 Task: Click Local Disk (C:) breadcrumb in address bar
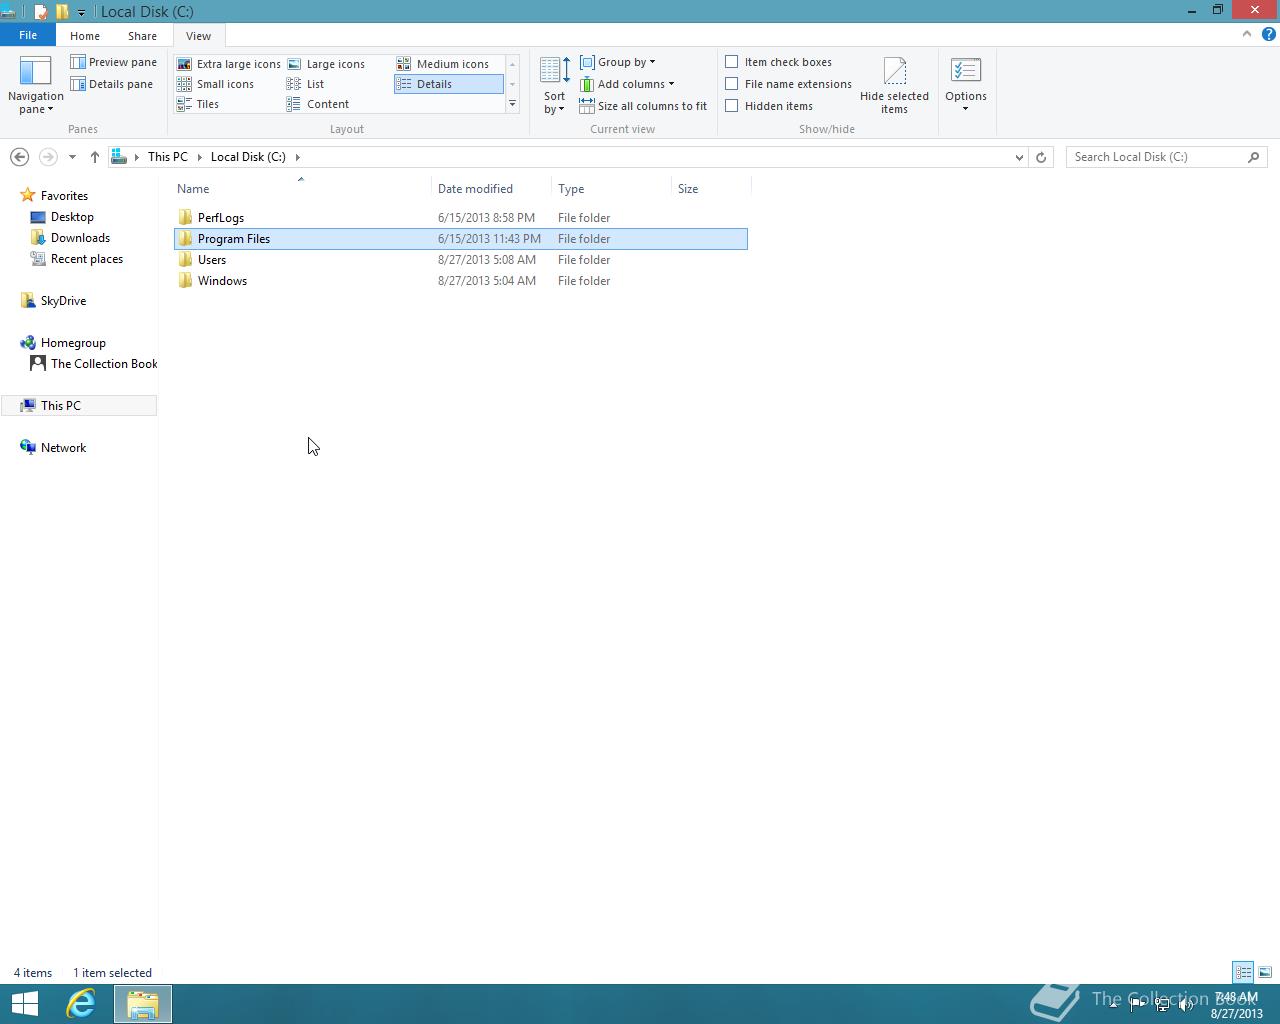[248, 157]
